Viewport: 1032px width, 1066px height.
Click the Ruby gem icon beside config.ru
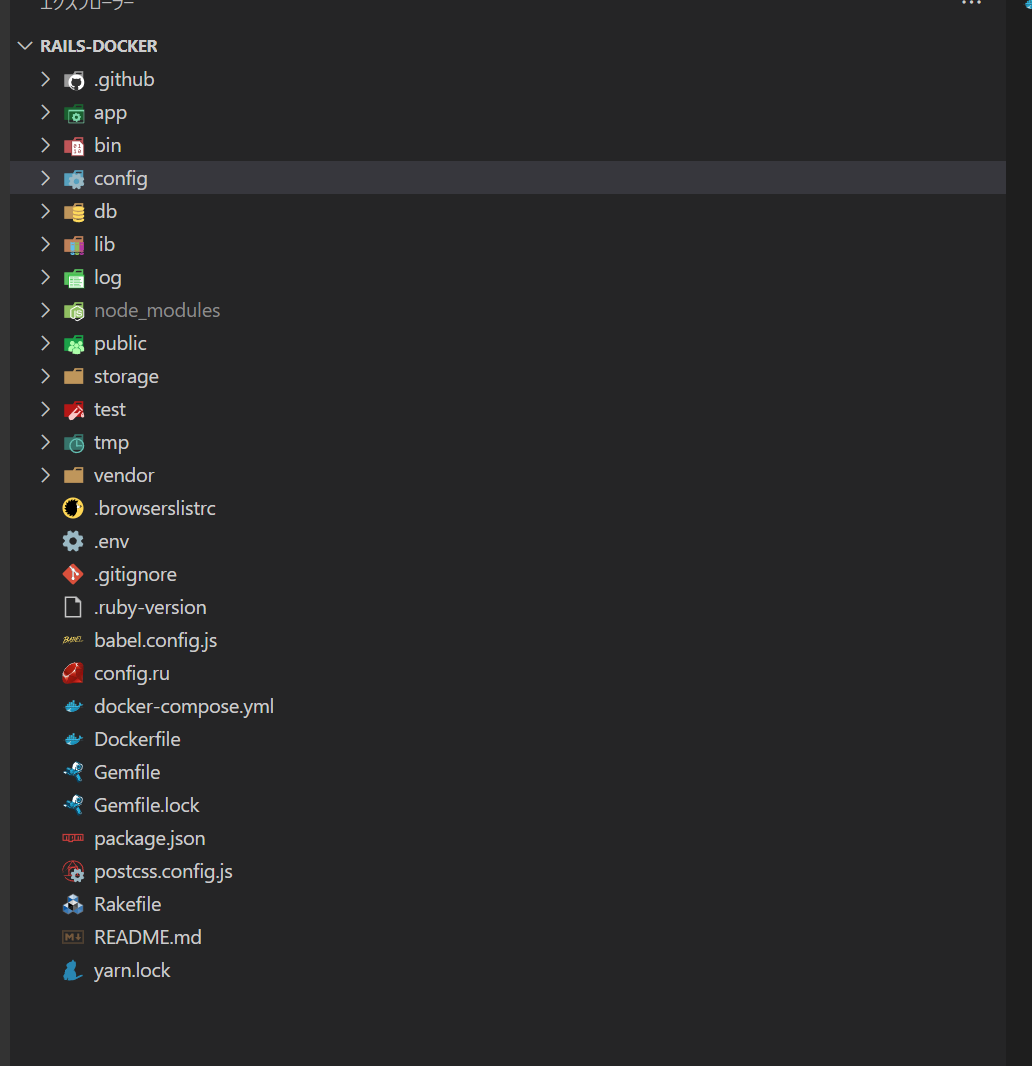pyautogui.click(x=73, y=674)
